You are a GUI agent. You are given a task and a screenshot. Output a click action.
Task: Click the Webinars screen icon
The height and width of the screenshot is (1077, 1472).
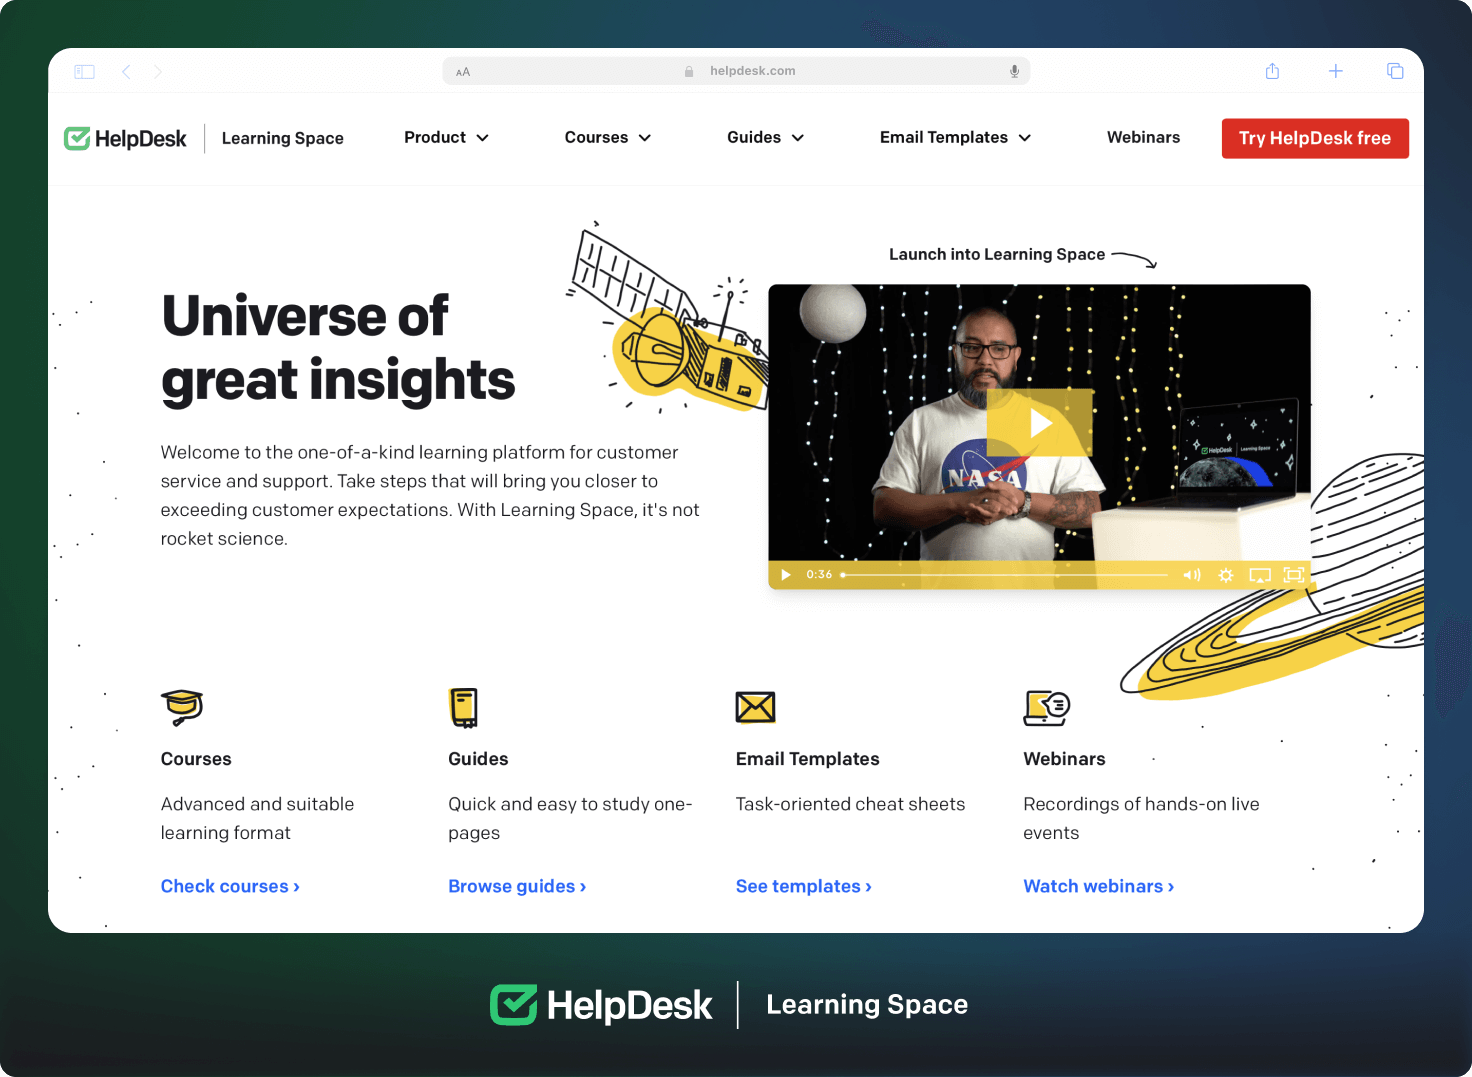1046,708
